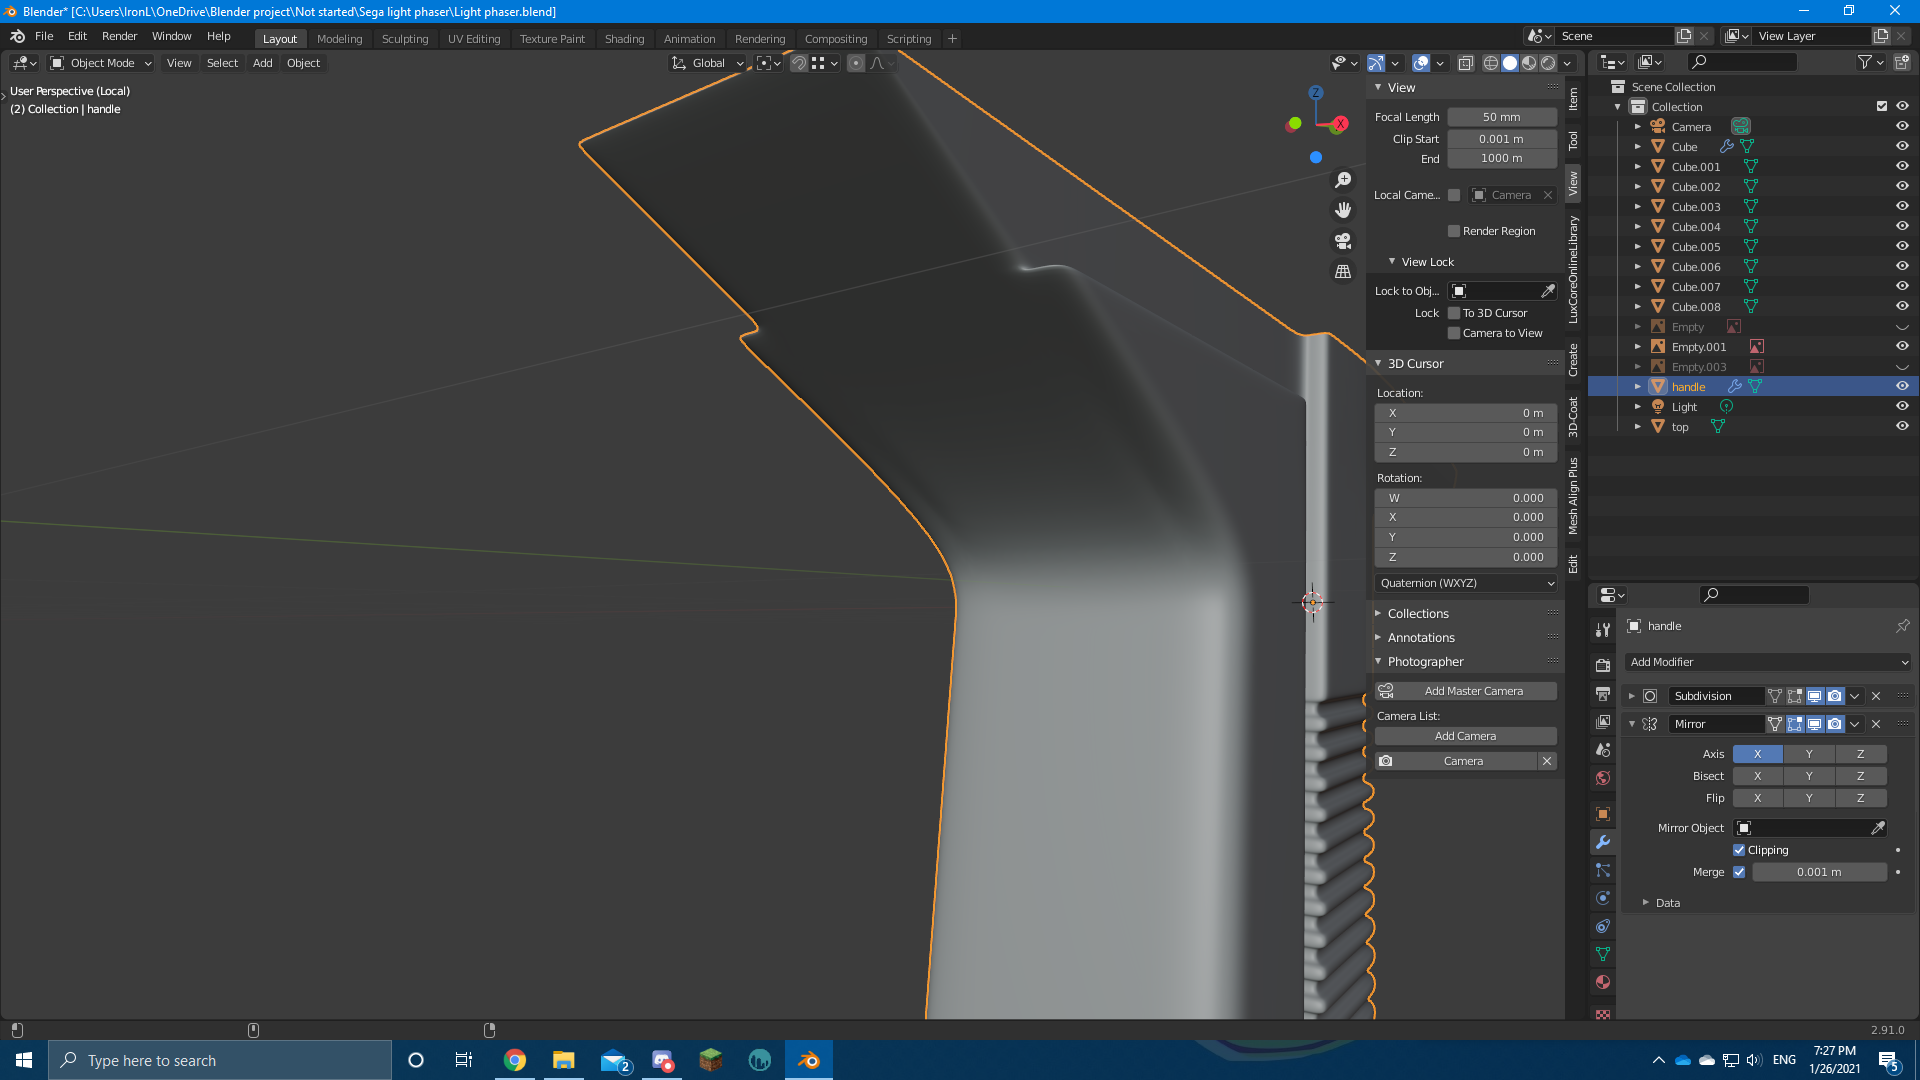Image resolution: width=1920 pixels, height=1080 pixels.
Task: Open Add Modifier dropdown
Action: [x=1768, y=662]
